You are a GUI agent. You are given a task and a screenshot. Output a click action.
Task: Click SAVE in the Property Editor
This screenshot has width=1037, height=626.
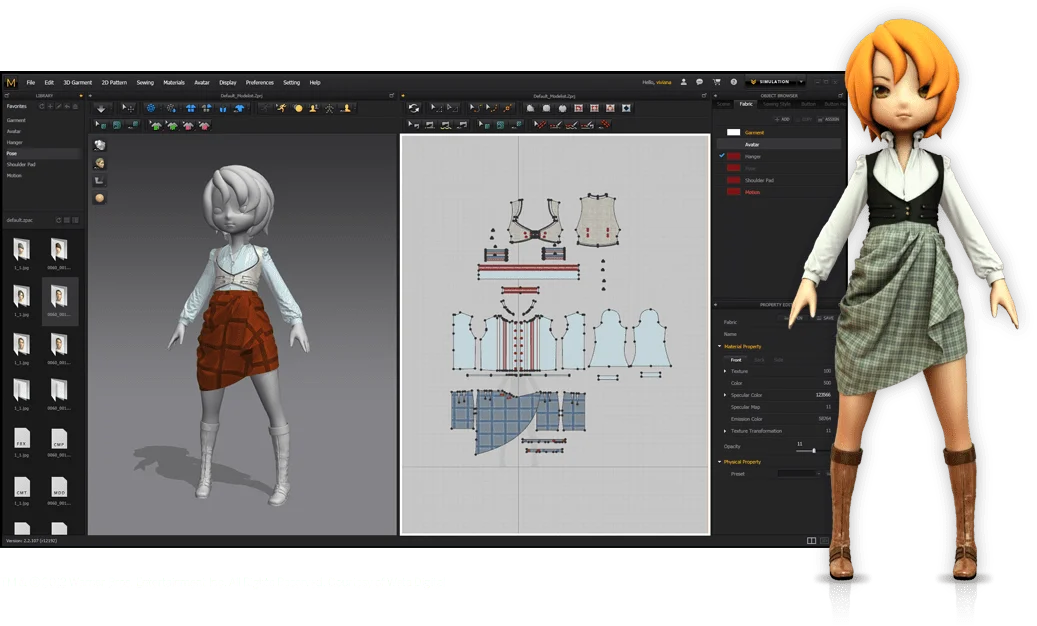tap(828, 317)
